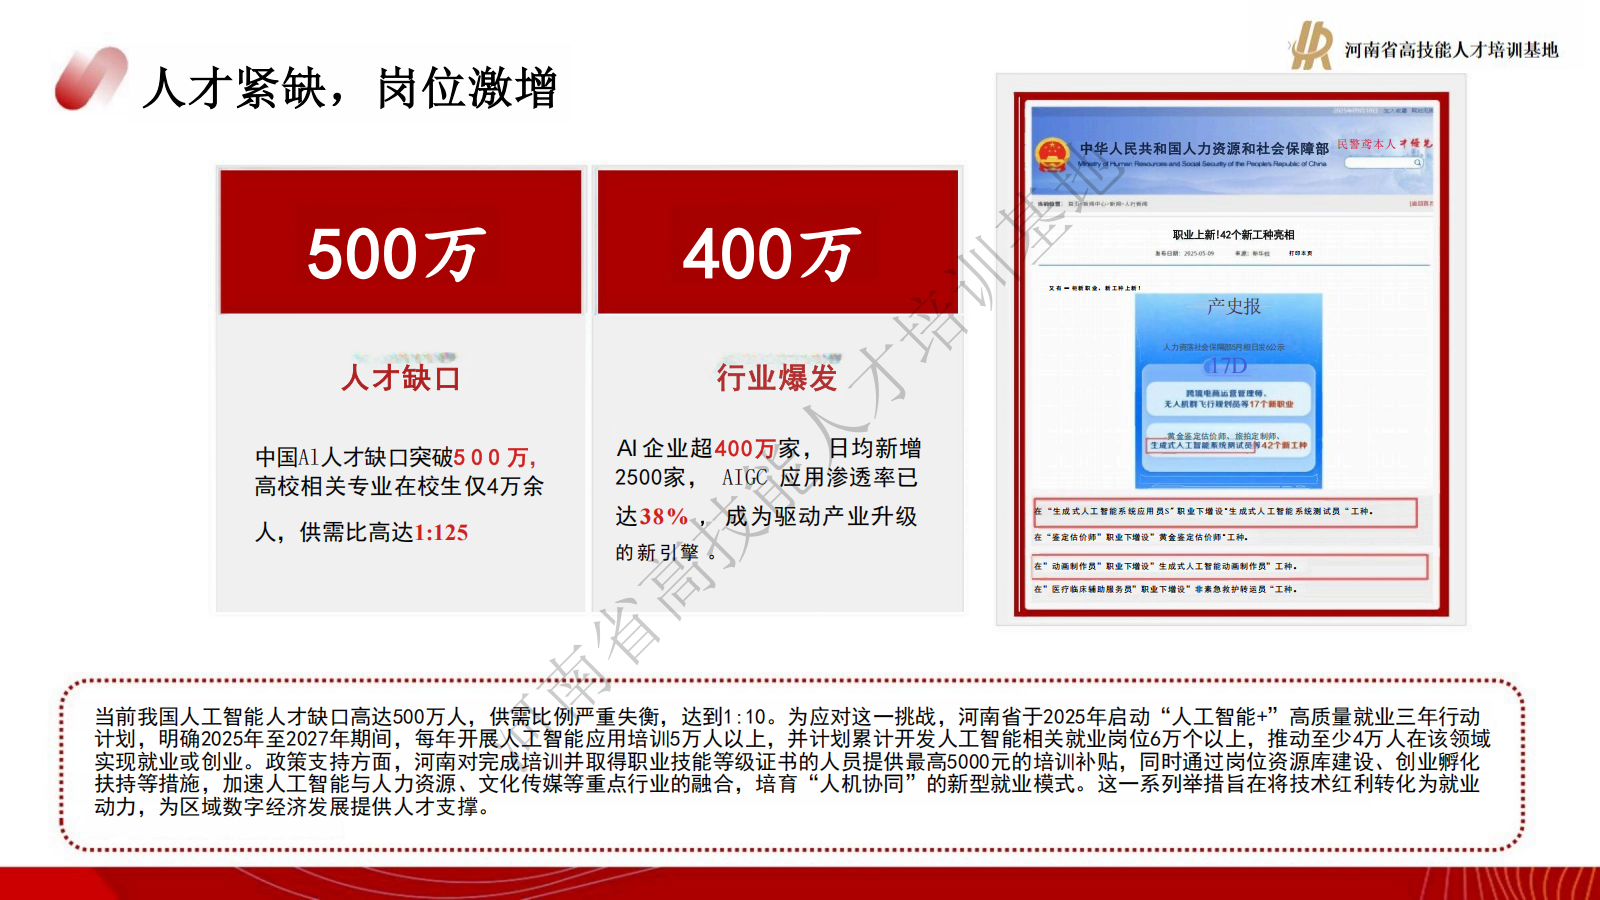Click the slide title 人才紧缺，岗位激增
The height and width of the screenshot is (900, 1600).
click(349, 89)
